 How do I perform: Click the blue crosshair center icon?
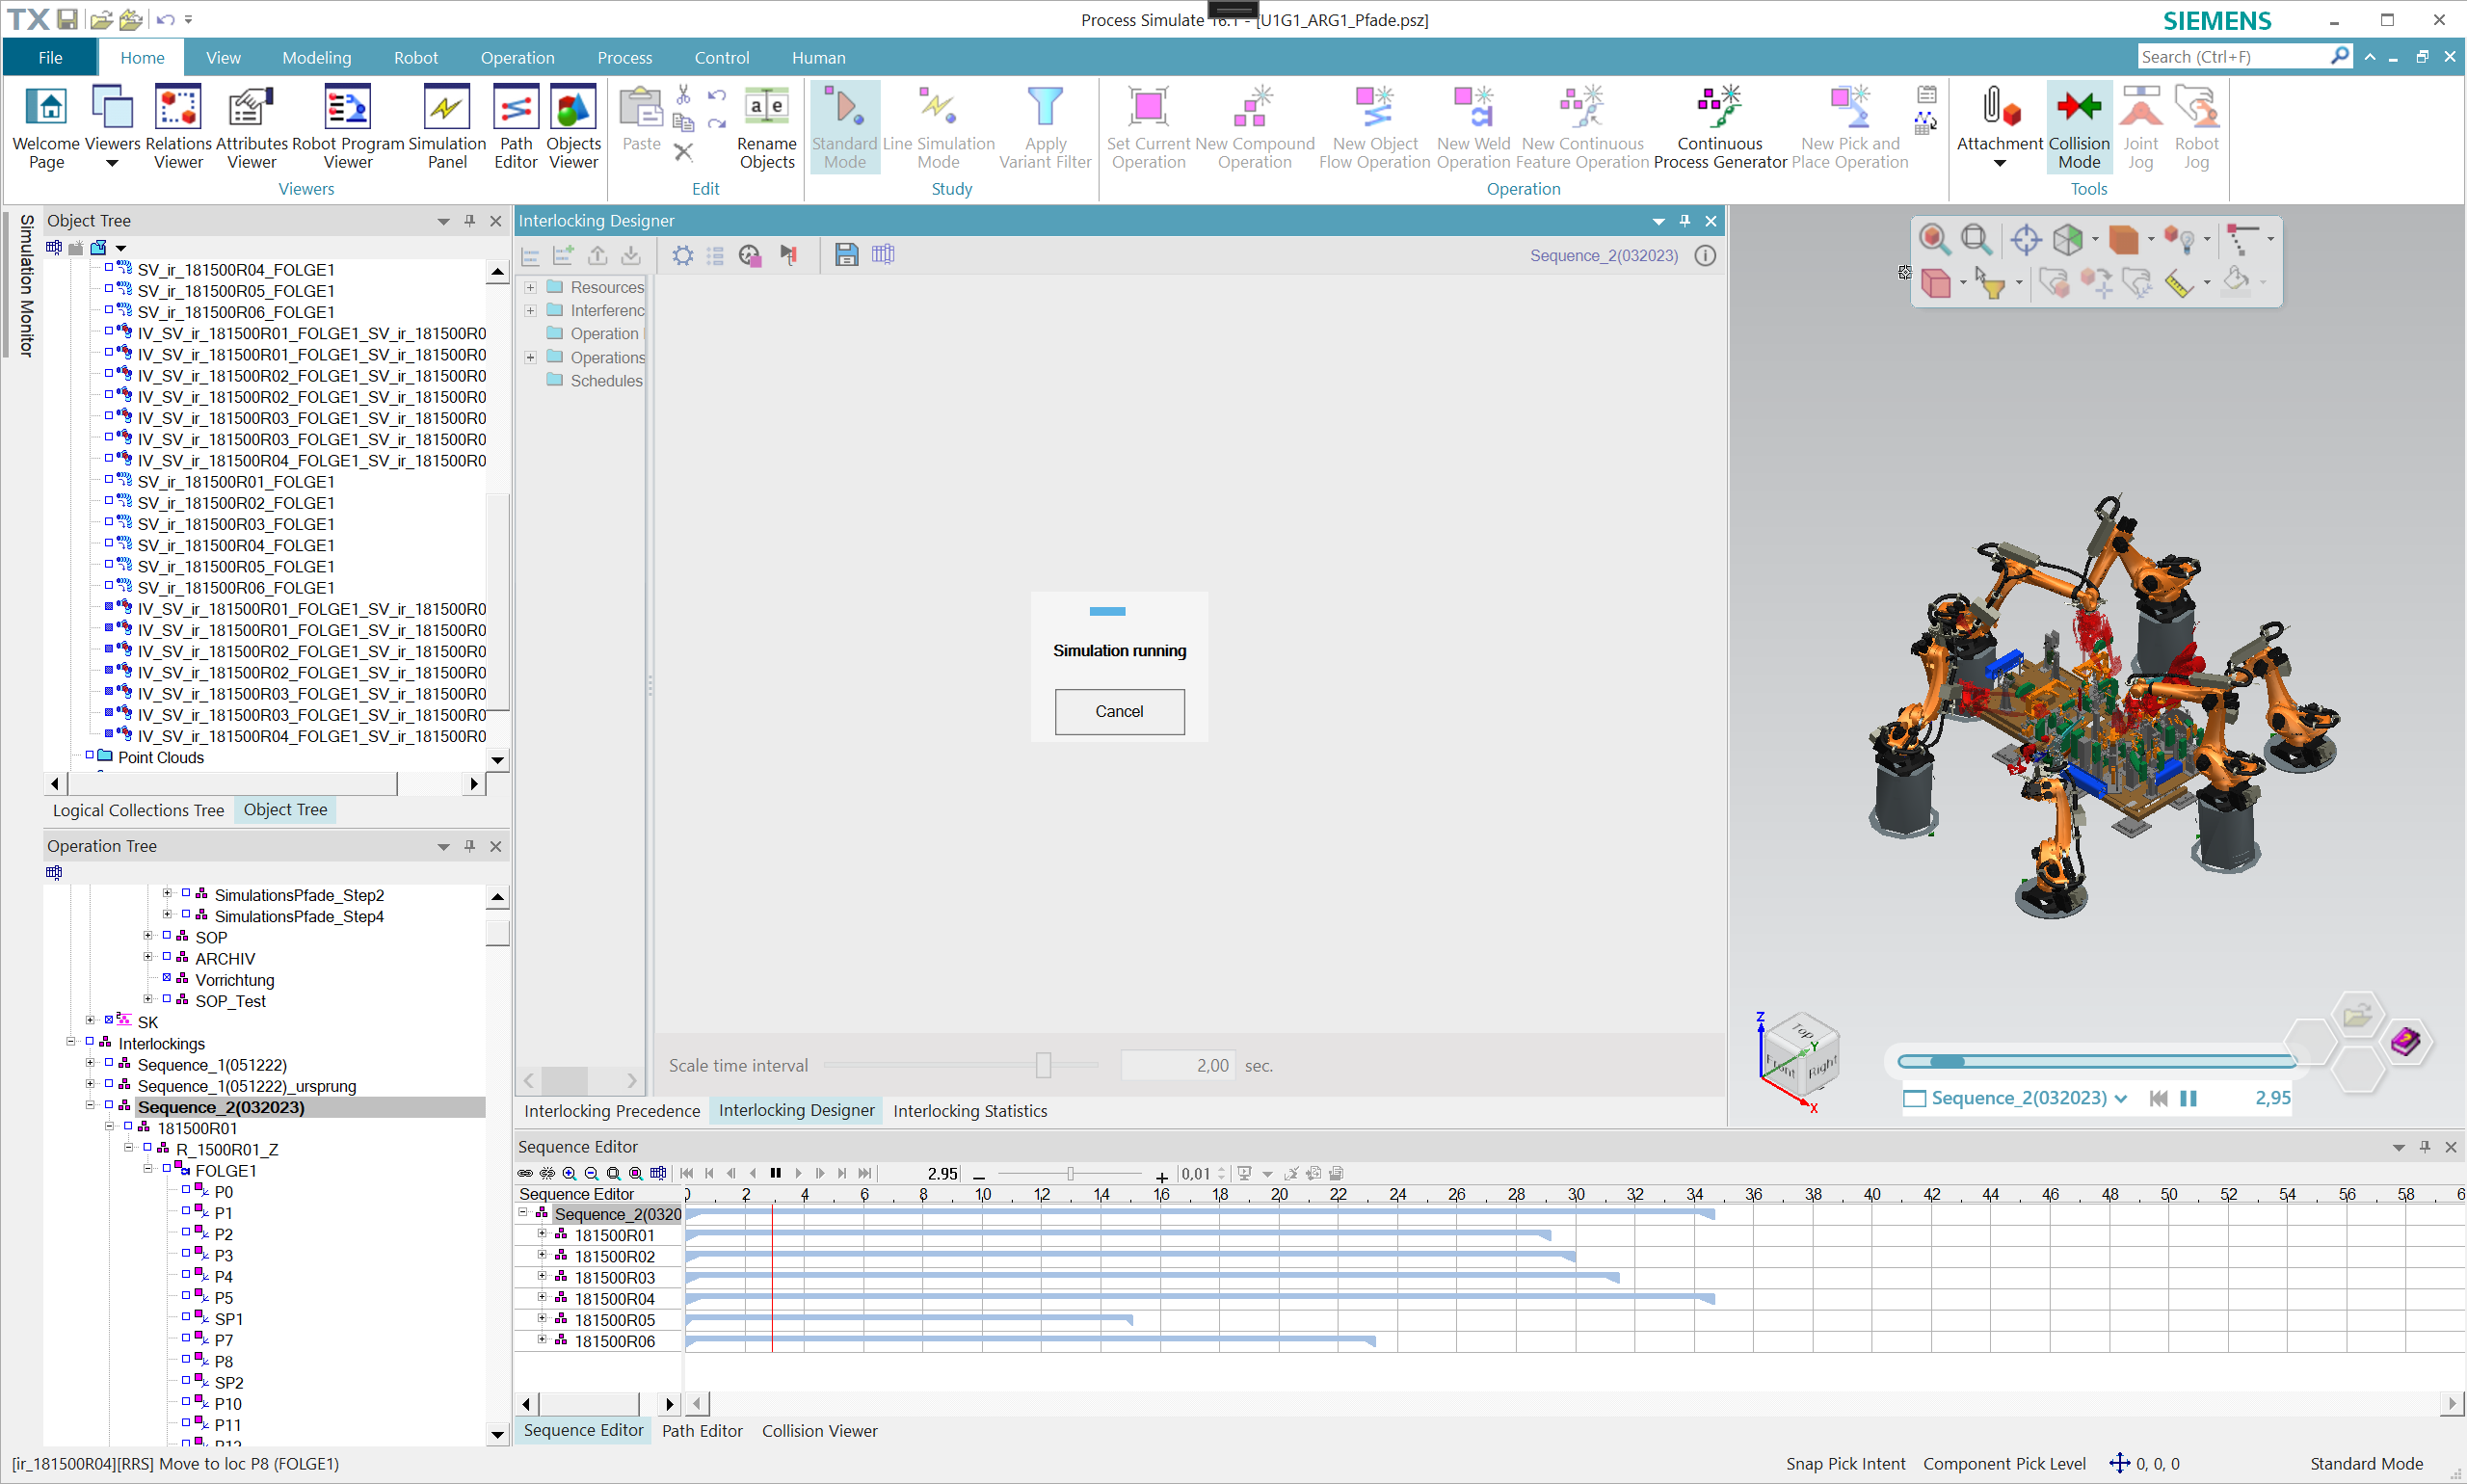pyautogui.click(x=2026, y=239)
